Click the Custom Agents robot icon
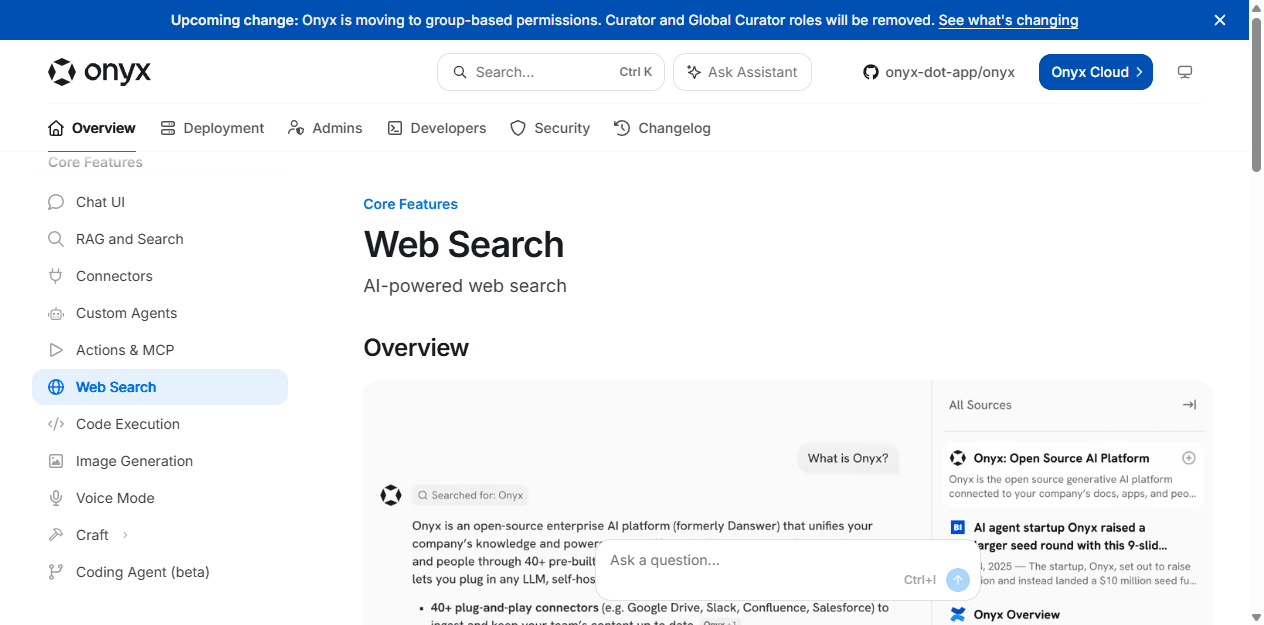 (56, 313)
